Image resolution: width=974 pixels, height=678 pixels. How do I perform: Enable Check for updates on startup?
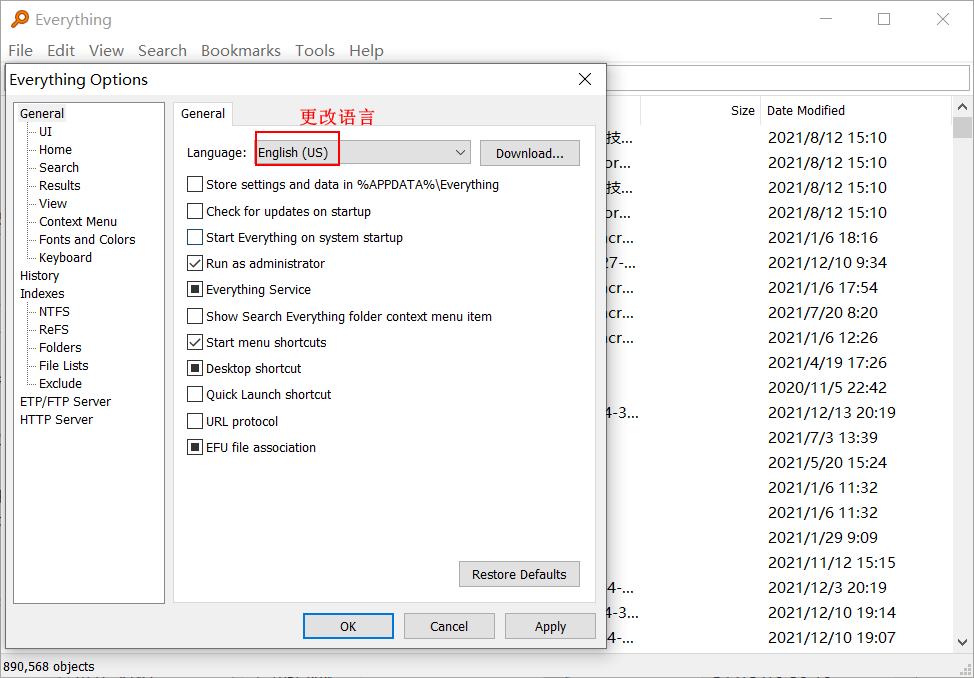point(195,211)
